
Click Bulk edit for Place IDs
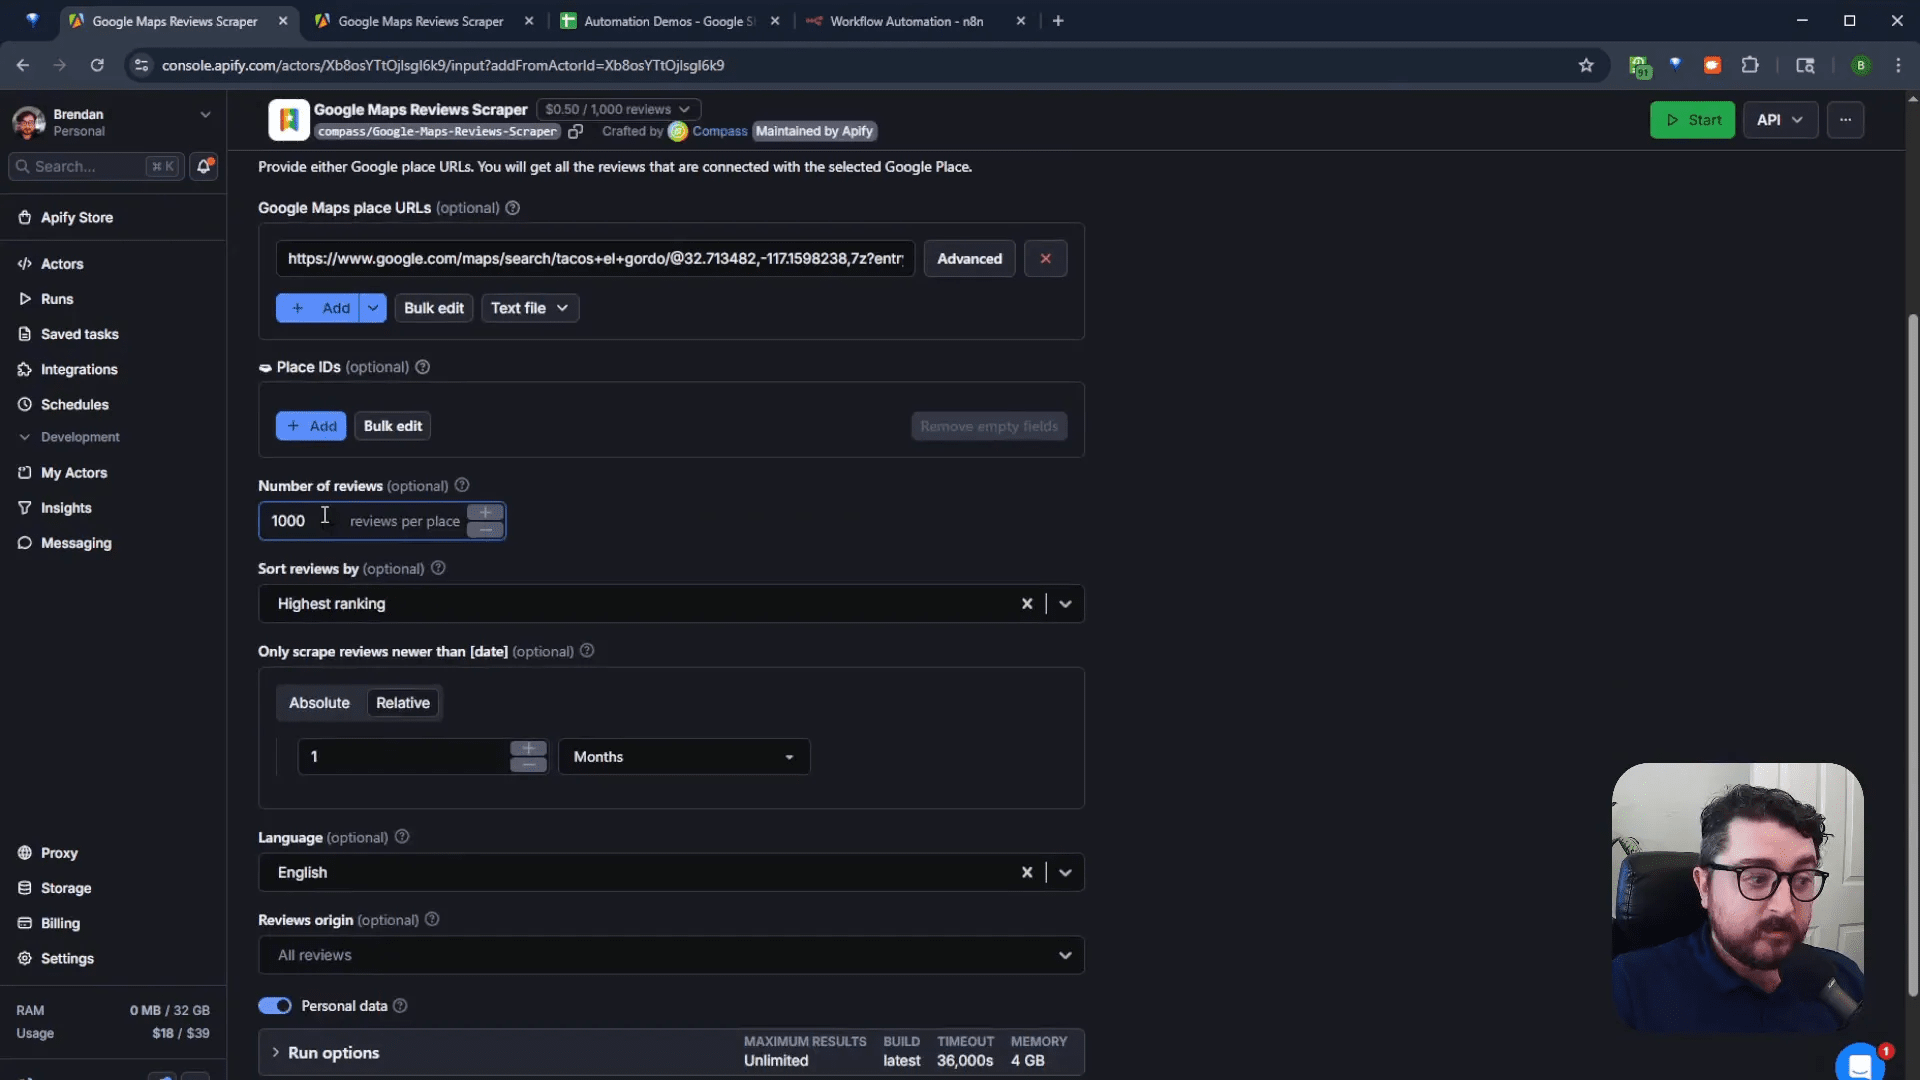click(392, 426)
